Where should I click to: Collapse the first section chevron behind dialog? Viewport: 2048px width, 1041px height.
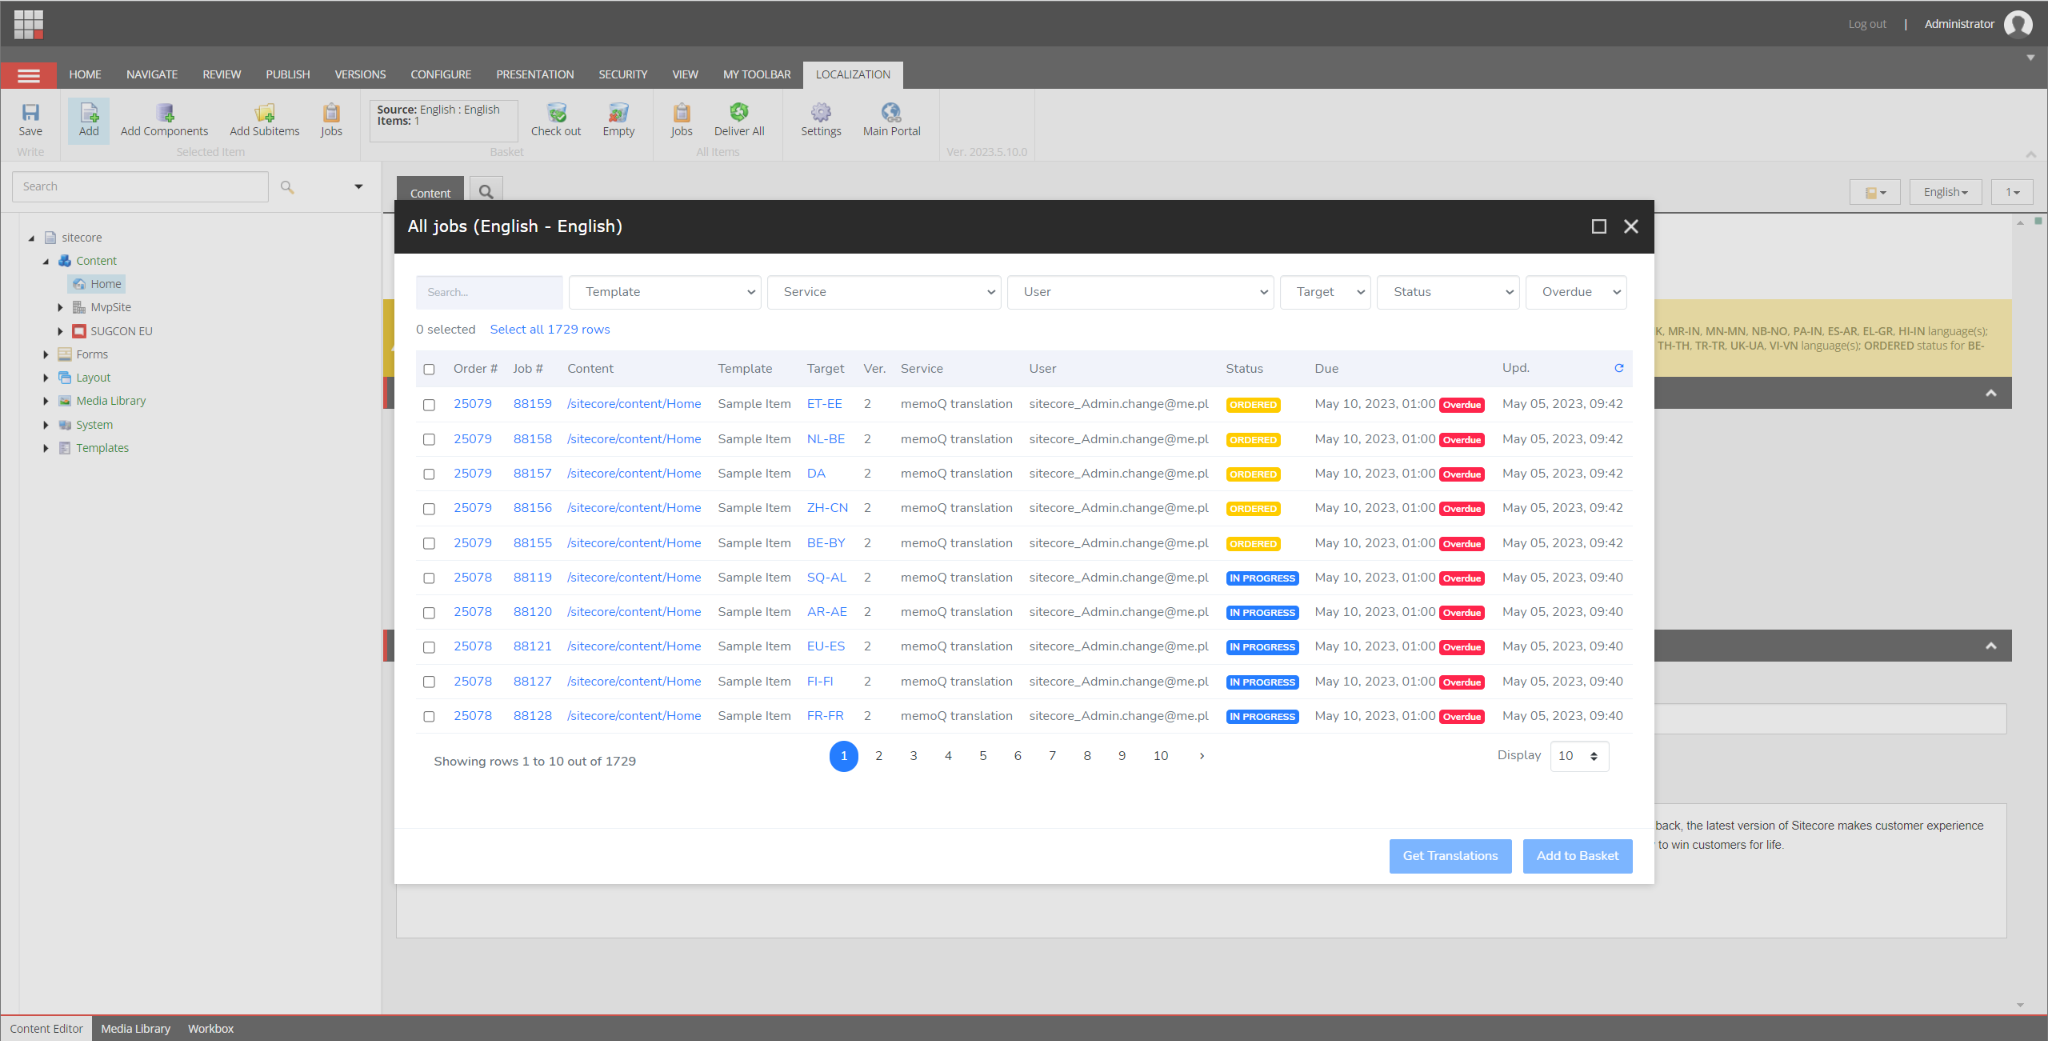tap(1991, 393)
